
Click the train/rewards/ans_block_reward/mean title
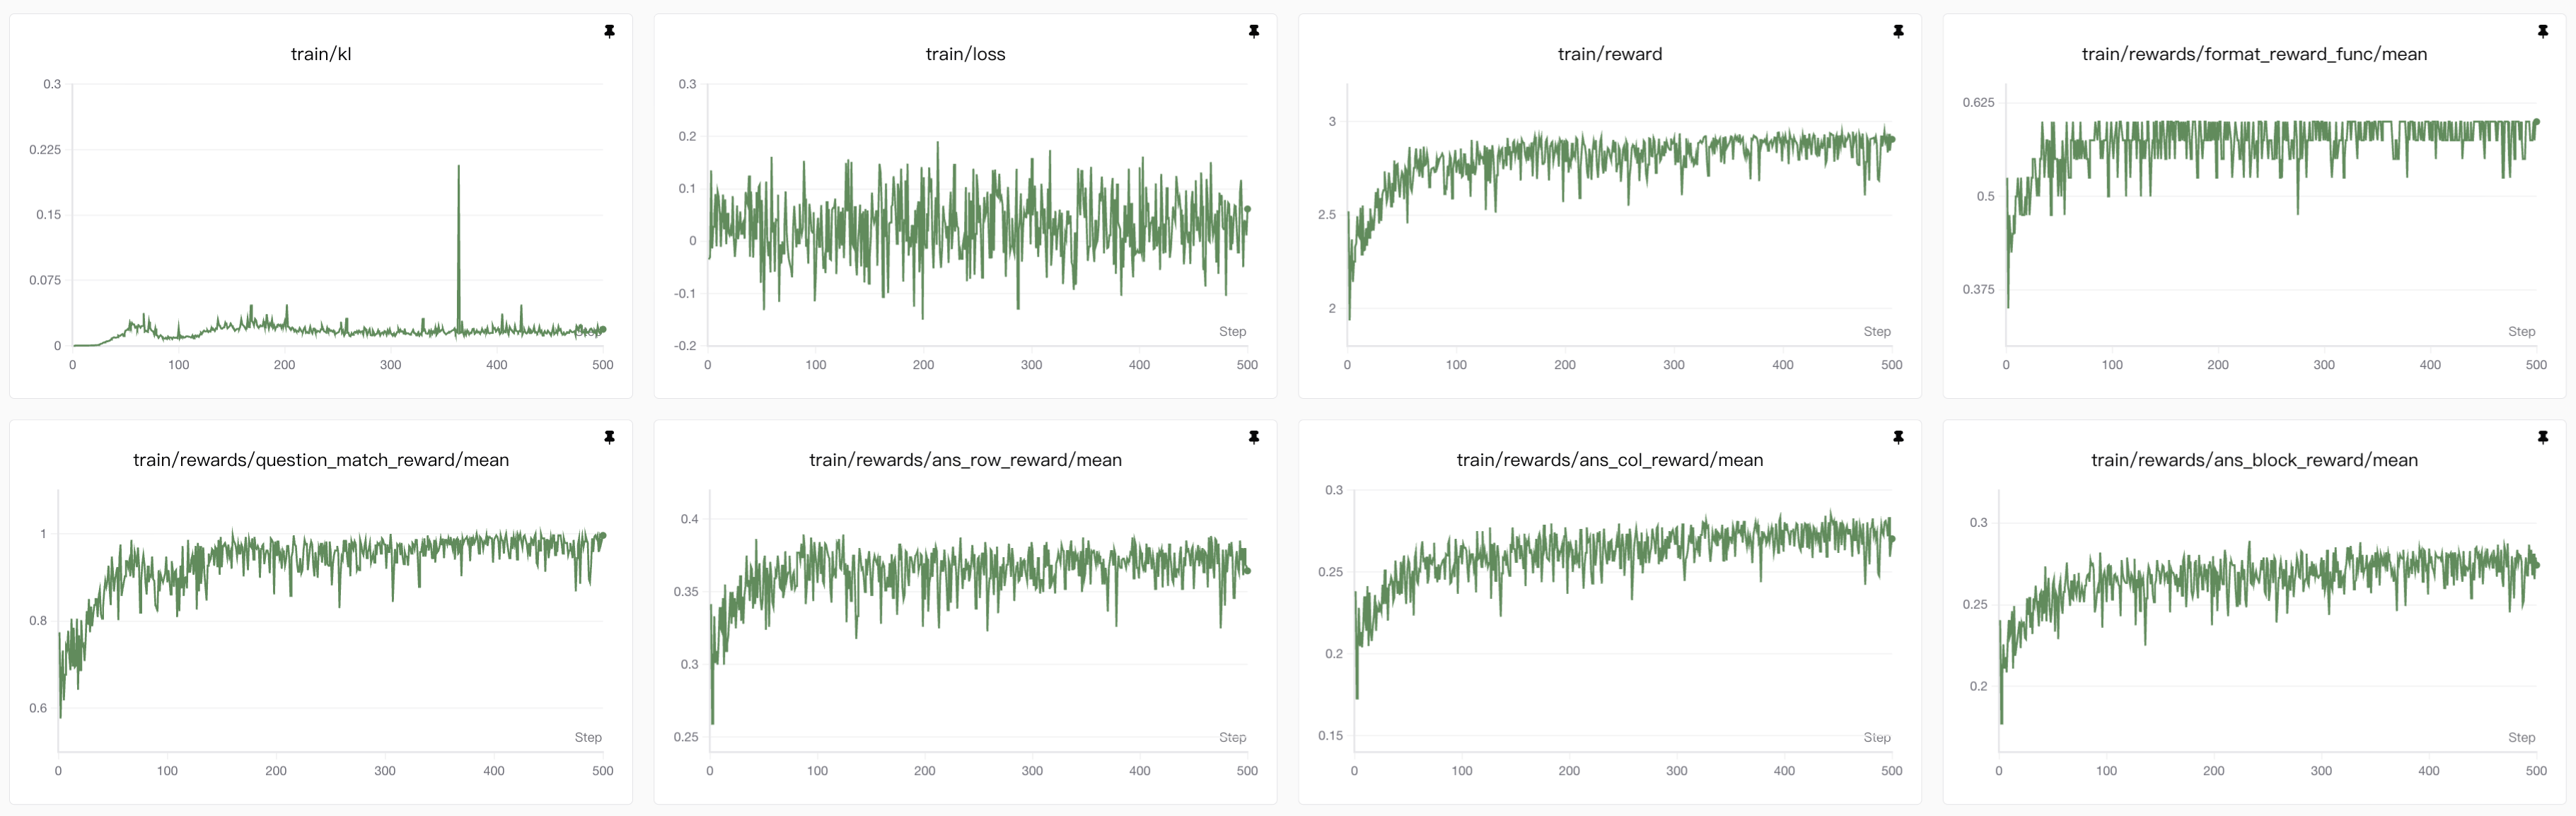point(2253,460)
